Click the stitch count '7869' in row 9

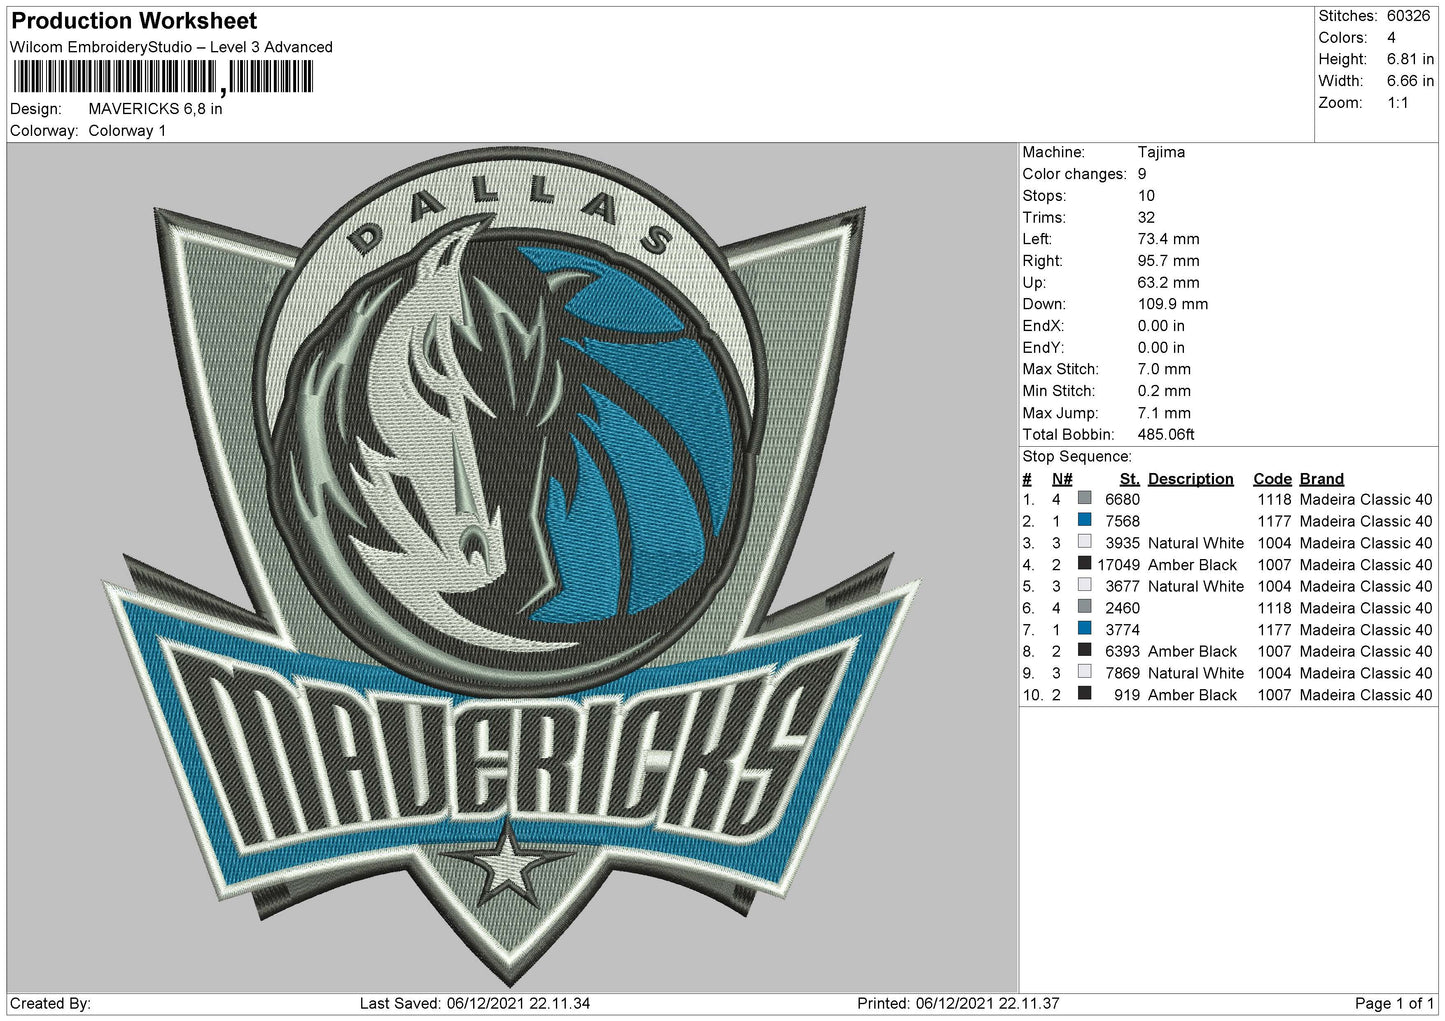(1122, 673)
